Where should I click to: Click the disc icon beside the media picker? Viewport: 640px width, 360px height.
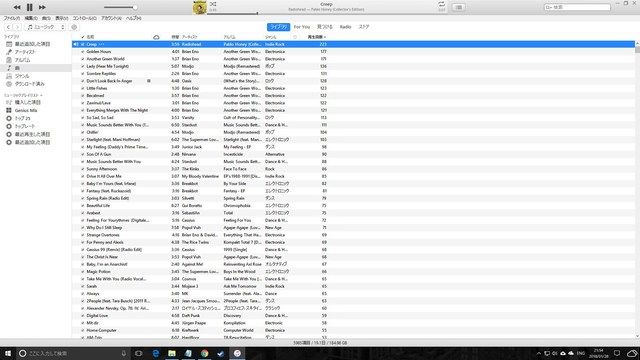click(x=74, y=27)
